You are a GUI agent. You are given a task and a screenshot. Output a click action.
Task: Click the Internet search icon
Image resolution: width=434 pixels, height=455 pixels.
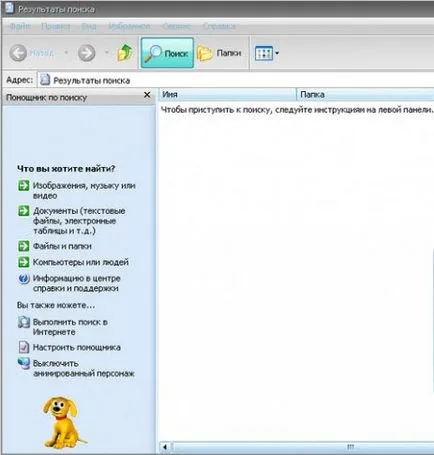24,322
